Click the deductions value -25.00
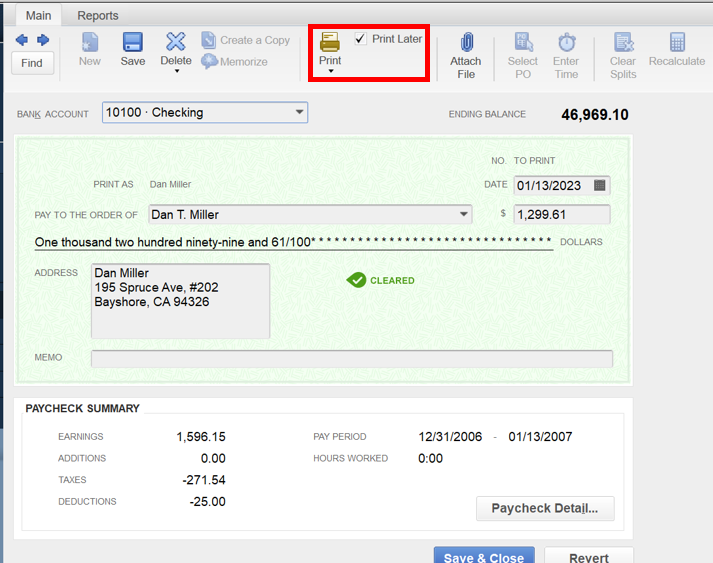 (x=207, y=502)
